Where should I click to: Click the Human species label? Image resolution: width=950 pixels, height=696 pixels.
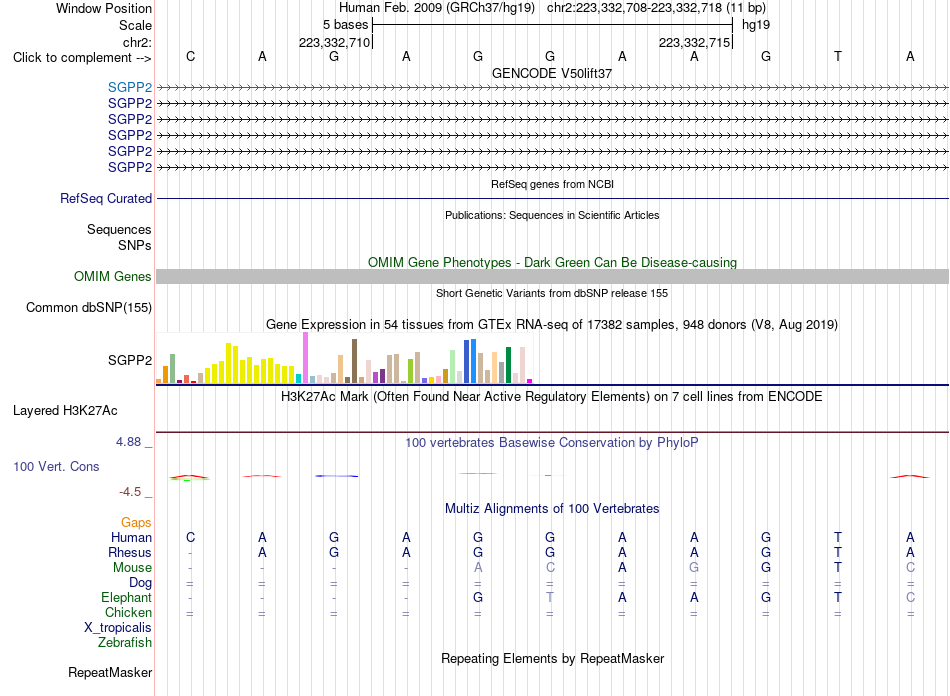(x=131, y=537)
